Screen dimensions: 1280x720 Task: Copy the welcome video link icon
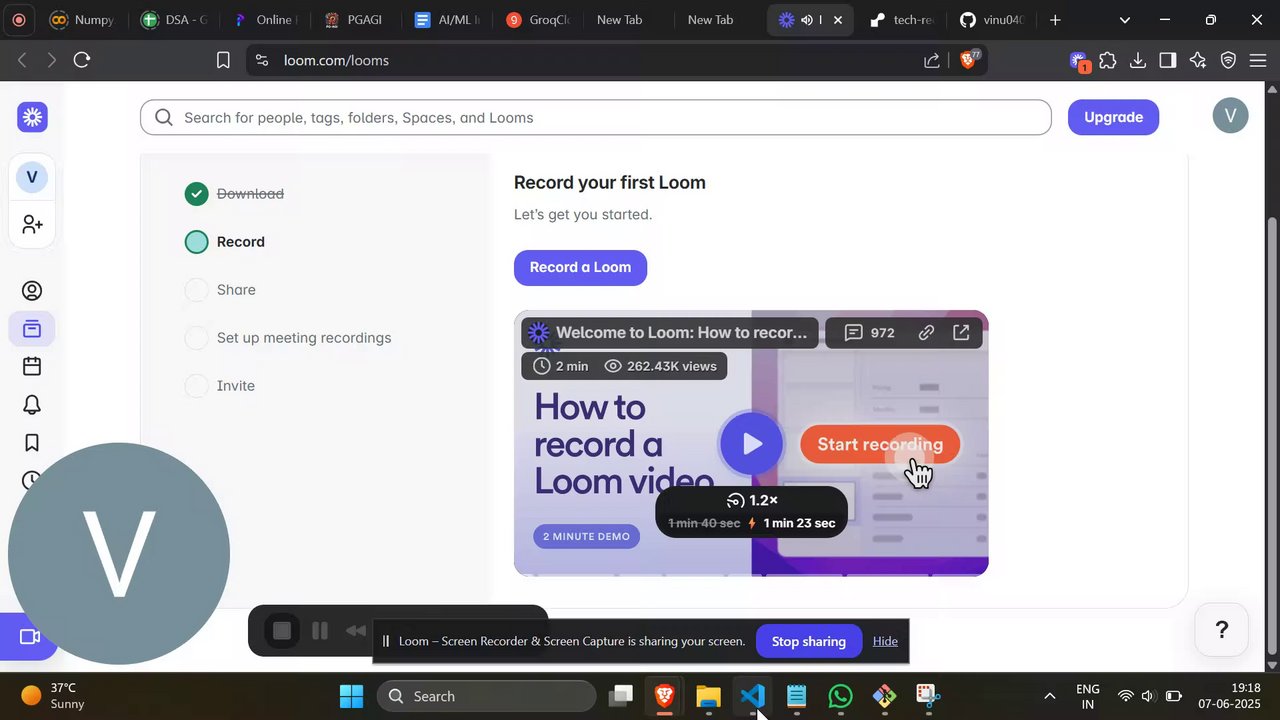pyautogui.click(x=927, y=333)
